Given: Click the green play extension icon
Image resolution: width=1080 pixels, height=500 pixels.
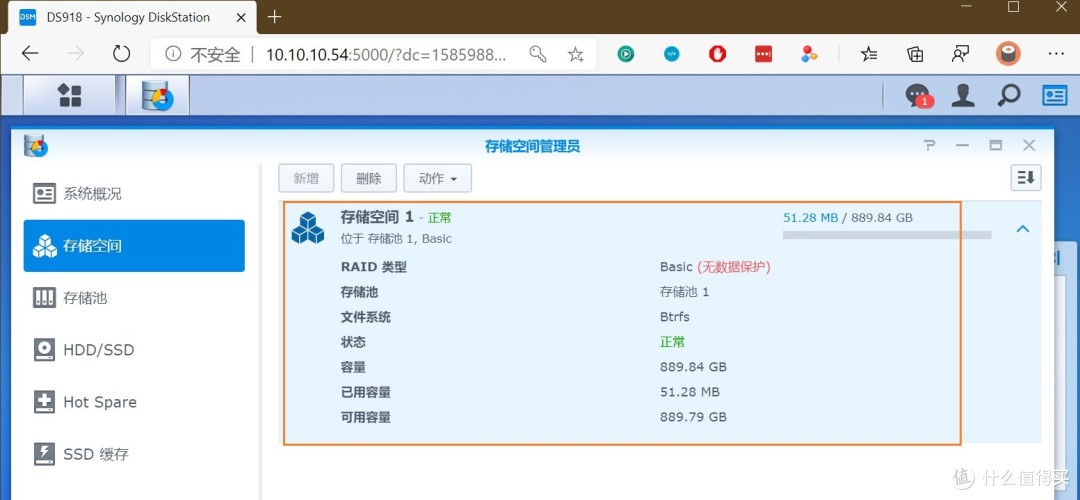Looking at the screenshot, I should [x=625, y=54].
